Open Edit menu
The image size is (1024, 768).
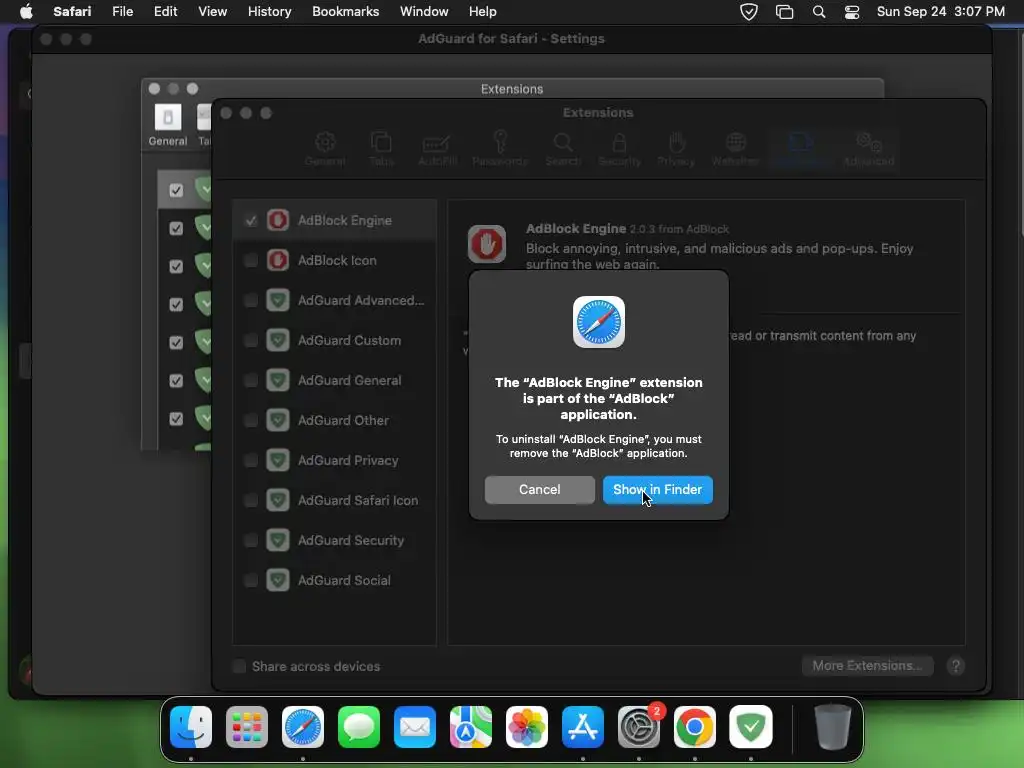165,12
